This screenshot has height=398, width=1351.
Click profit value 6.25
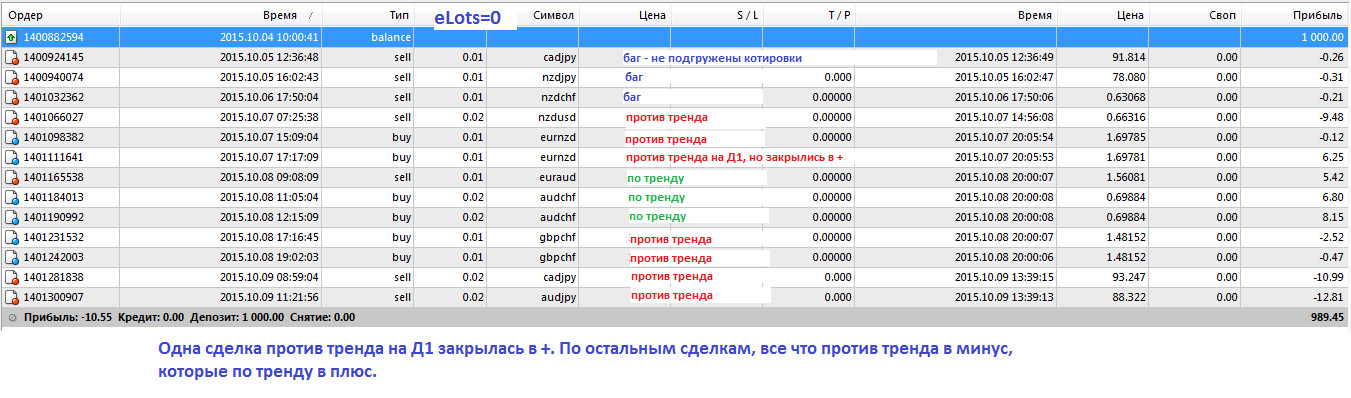[1333, 157]
